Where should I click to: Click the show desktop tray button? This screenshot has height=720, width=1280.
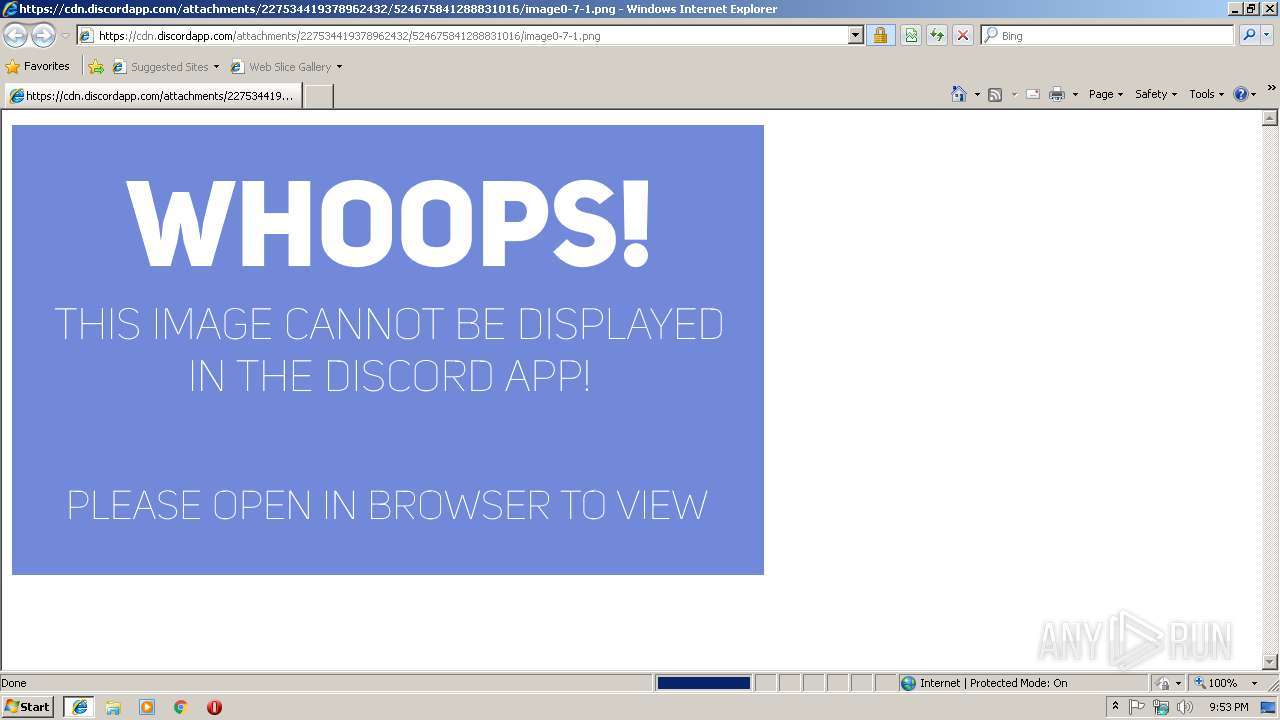[1269, 707]
